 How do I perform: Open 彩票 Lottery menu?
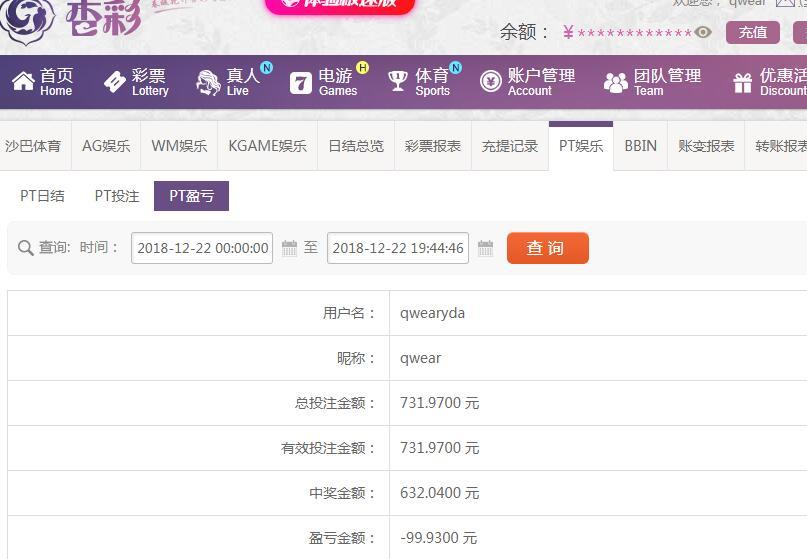click(137, 82)
